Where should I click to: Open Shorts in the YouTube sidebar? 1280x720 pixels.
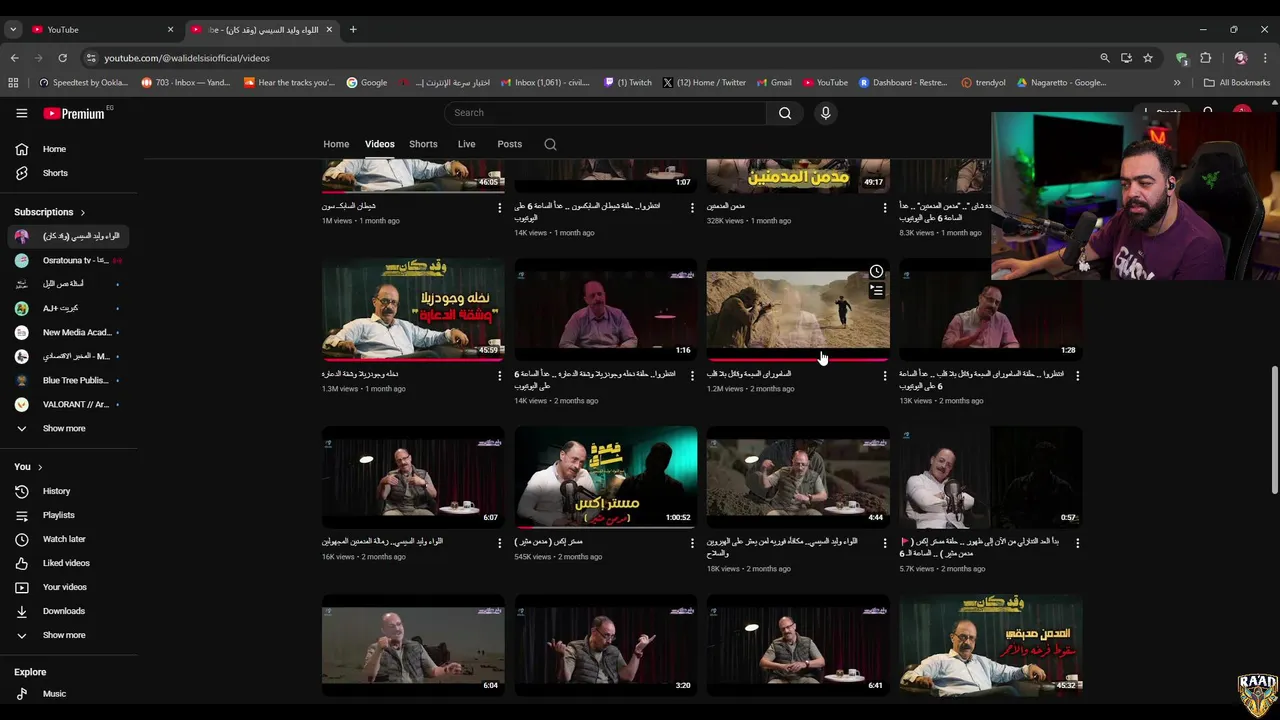click(69, 173)
